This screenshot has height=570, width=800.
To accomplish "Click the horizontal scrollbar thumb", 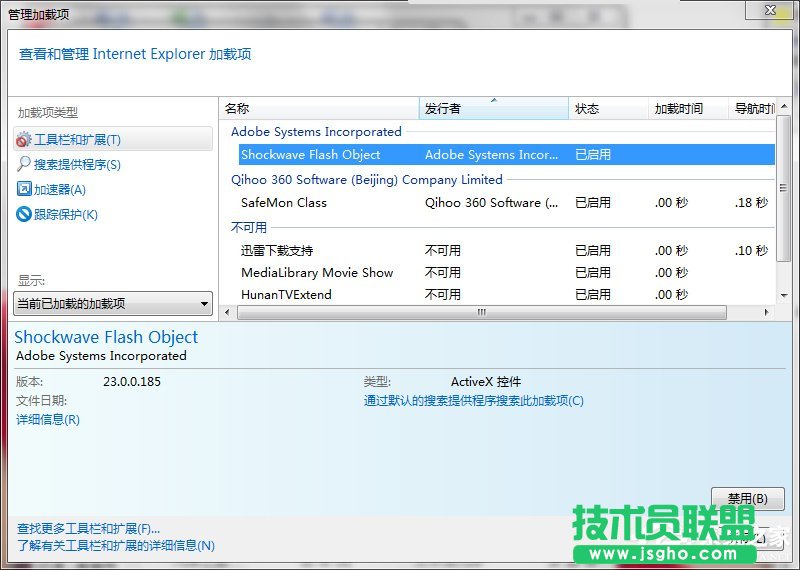I will (x=482, y=312).
